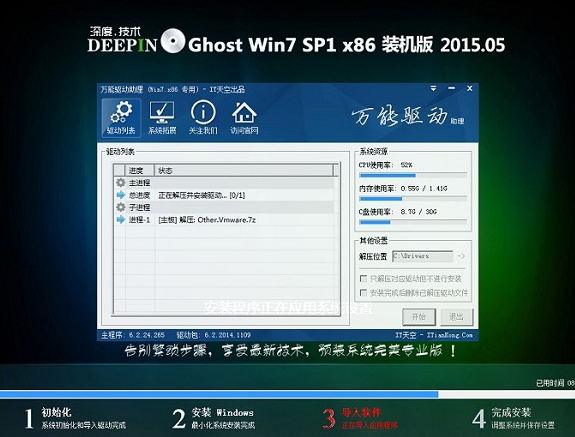Click the installer overall blue progress bar
Viewport: 575px width, 437px height.
[288, 394]
